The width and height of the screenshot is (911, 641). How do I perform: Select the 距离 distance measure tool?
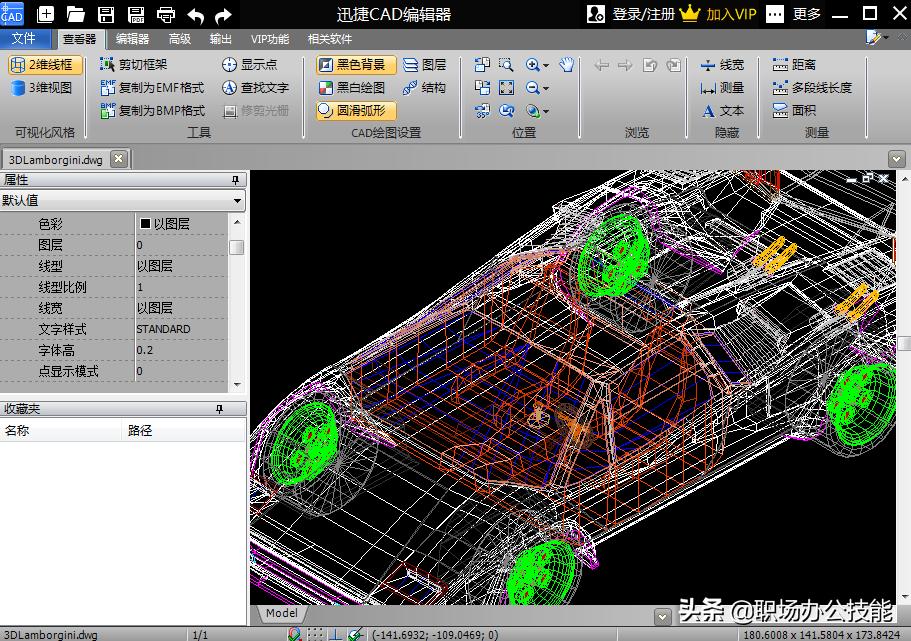pos(794,65)
